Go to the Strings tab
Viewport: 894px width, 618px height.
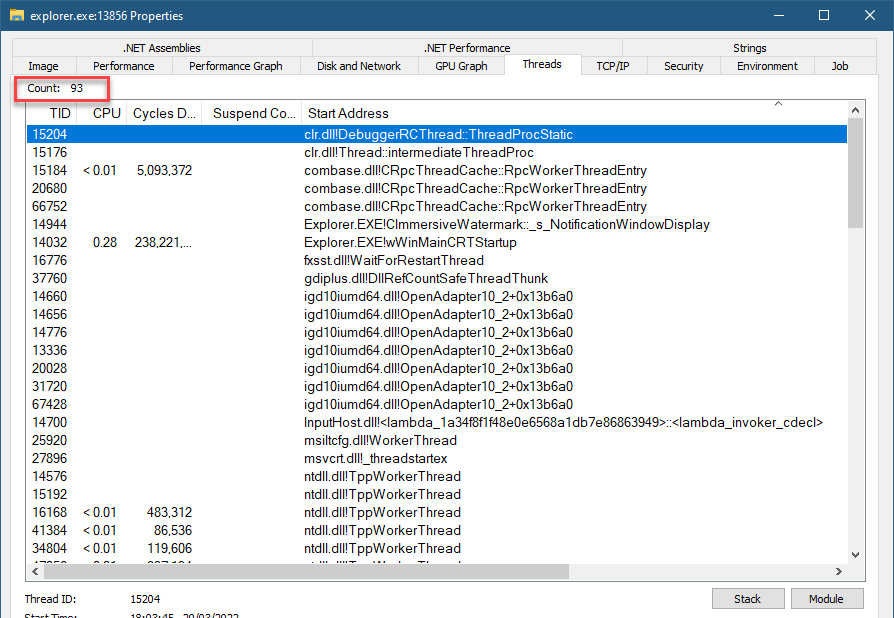point(749,47)
